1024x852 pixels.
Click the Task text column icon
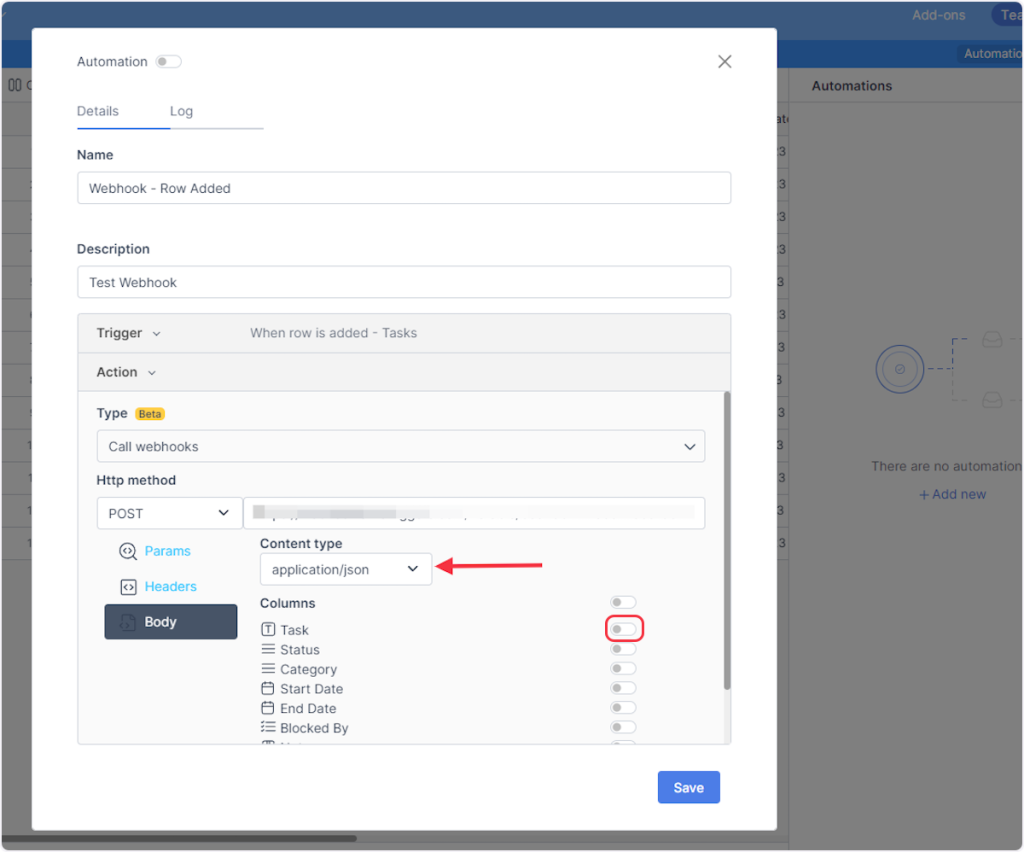[x=268, y=630]
